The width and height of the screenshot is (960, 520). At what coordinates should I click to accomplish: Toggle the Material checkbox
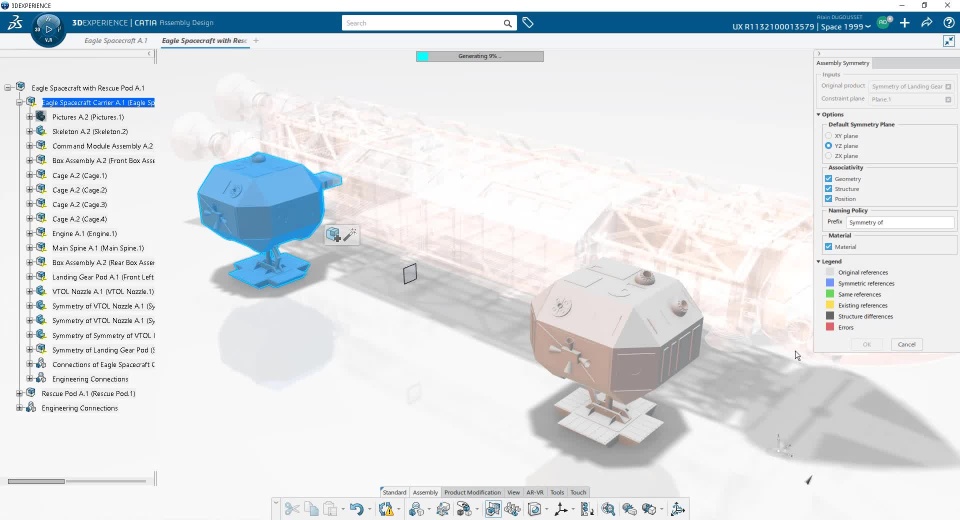[x=828, y=247]
